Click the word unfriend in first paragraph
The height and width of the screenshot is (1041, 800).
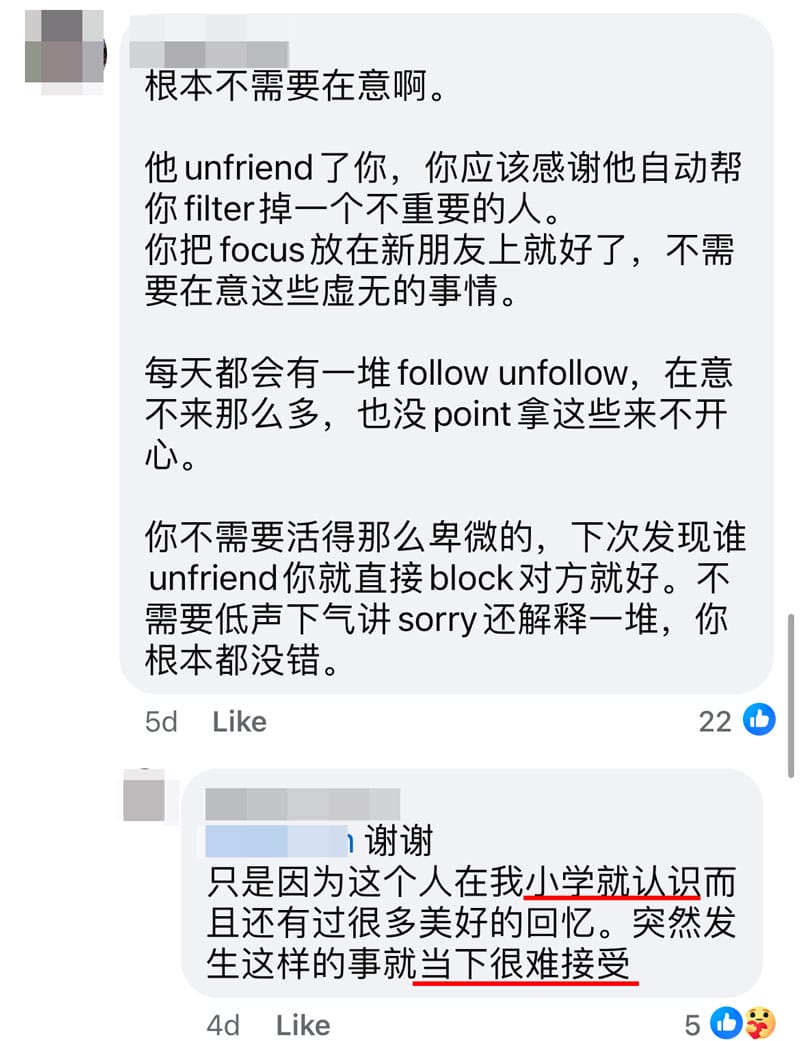click(x=248, y=167)
